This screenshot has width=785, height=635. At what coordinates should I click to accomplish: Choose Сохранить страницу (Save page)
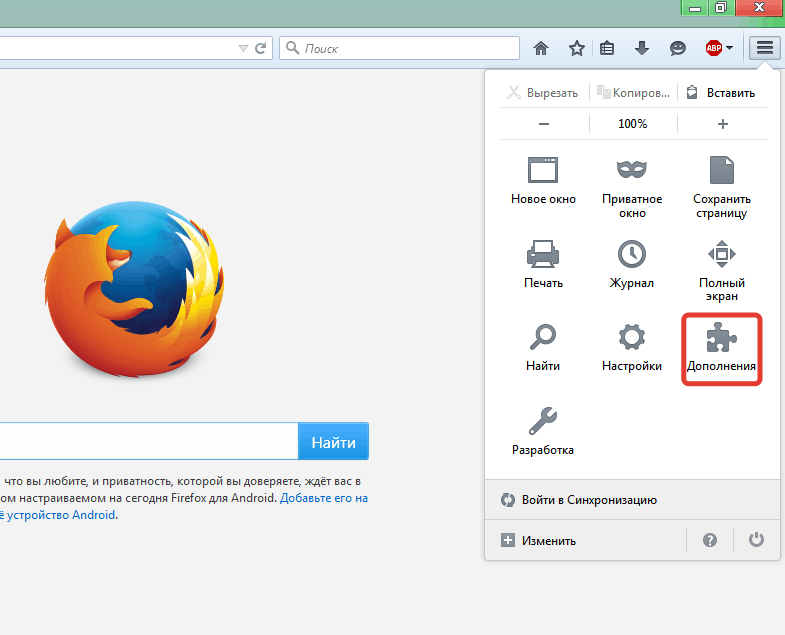pyautogui.click(x=721, y=186)
